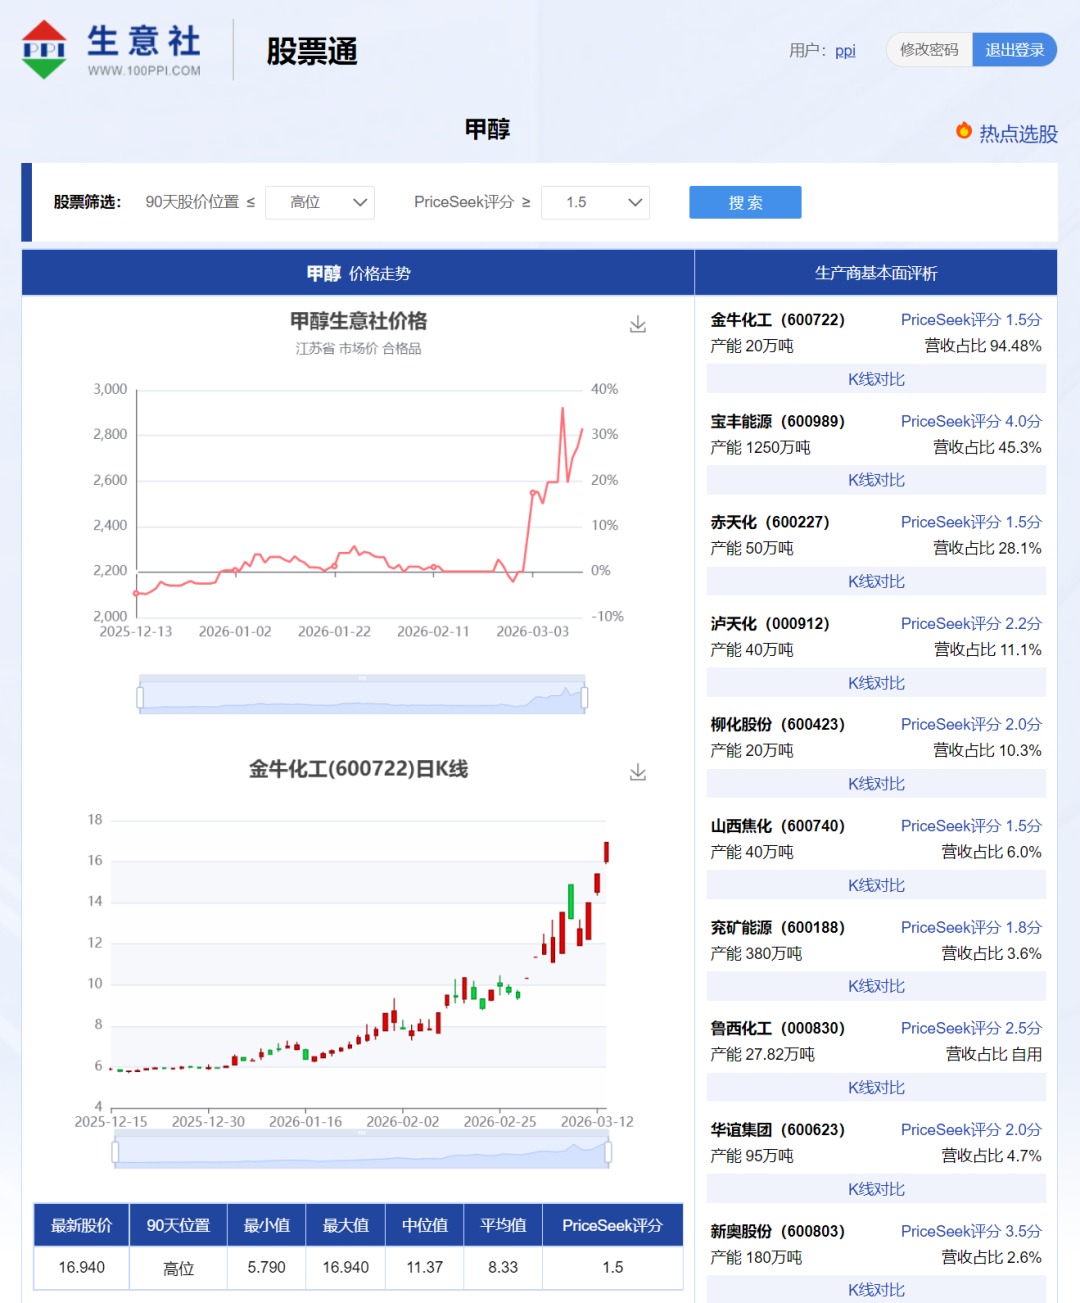
Task: Click the PriceSeek评分 table header
Action: [x=612, y=1225]
